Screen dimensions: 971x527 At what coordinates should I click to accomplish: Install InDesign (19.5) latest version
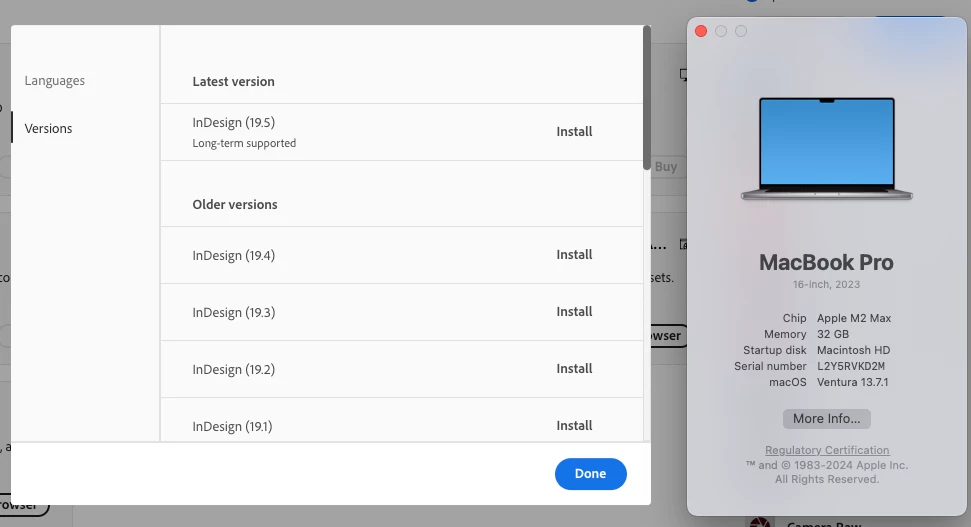574,131
